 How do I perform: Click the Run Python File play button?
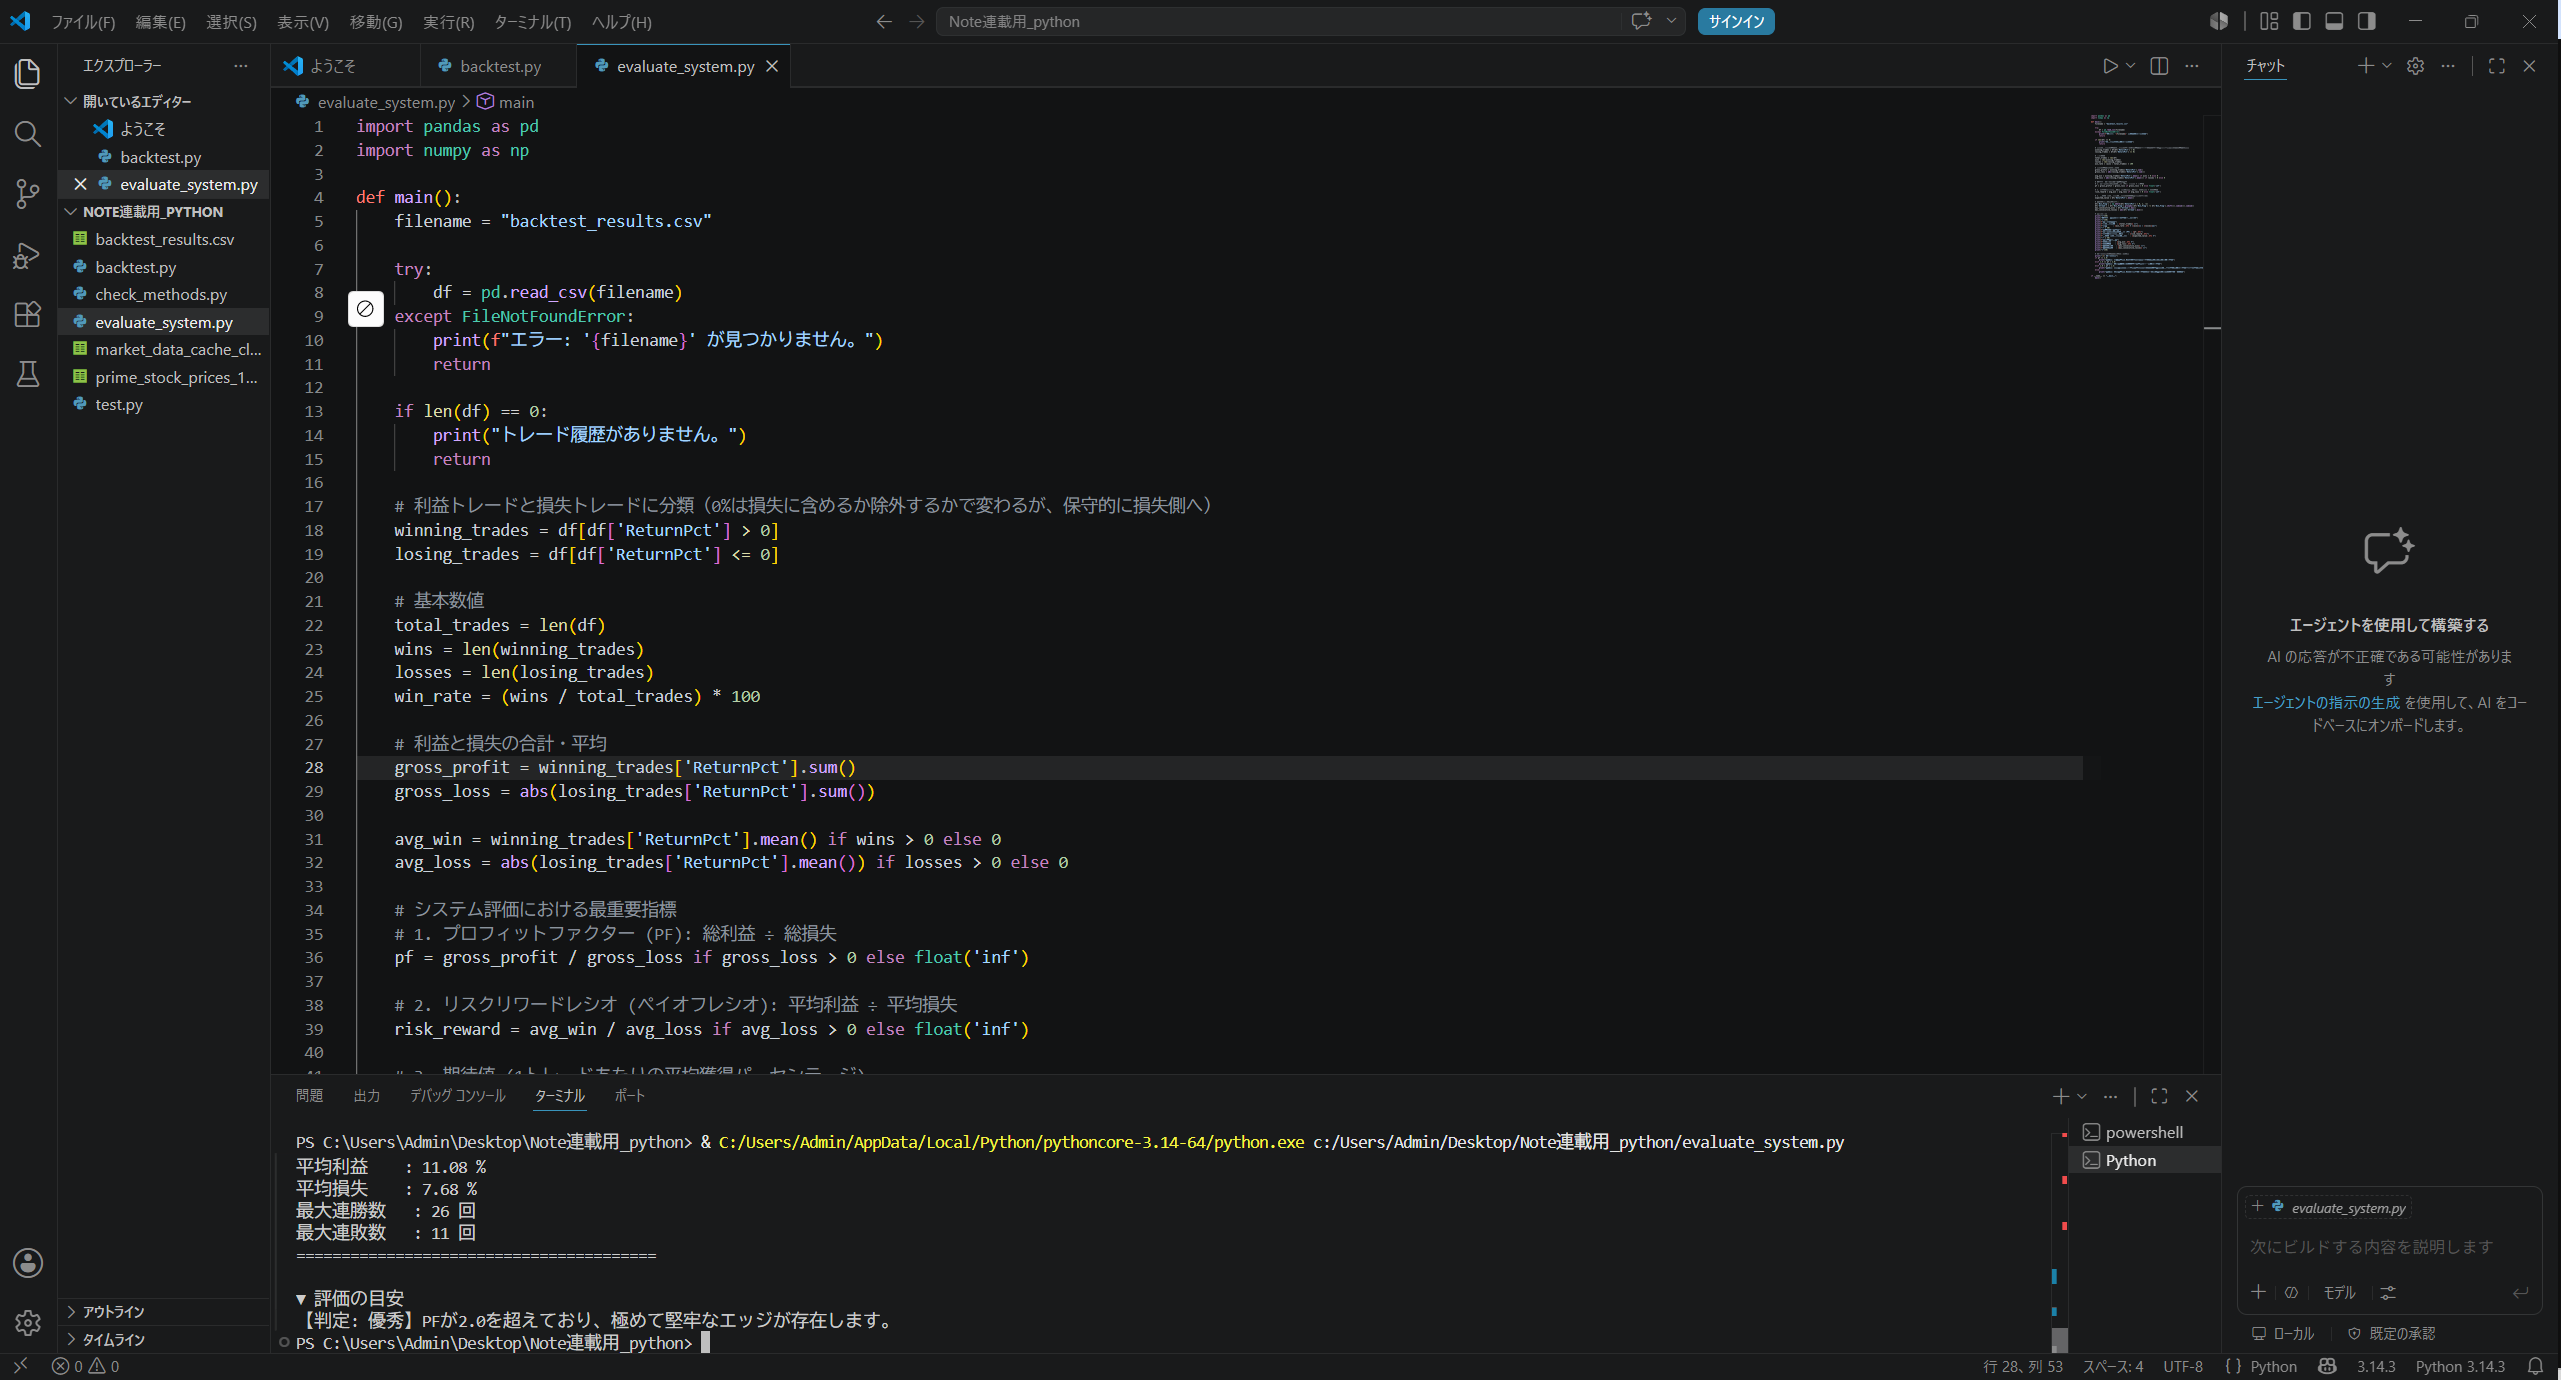(x=2110, y=66)
